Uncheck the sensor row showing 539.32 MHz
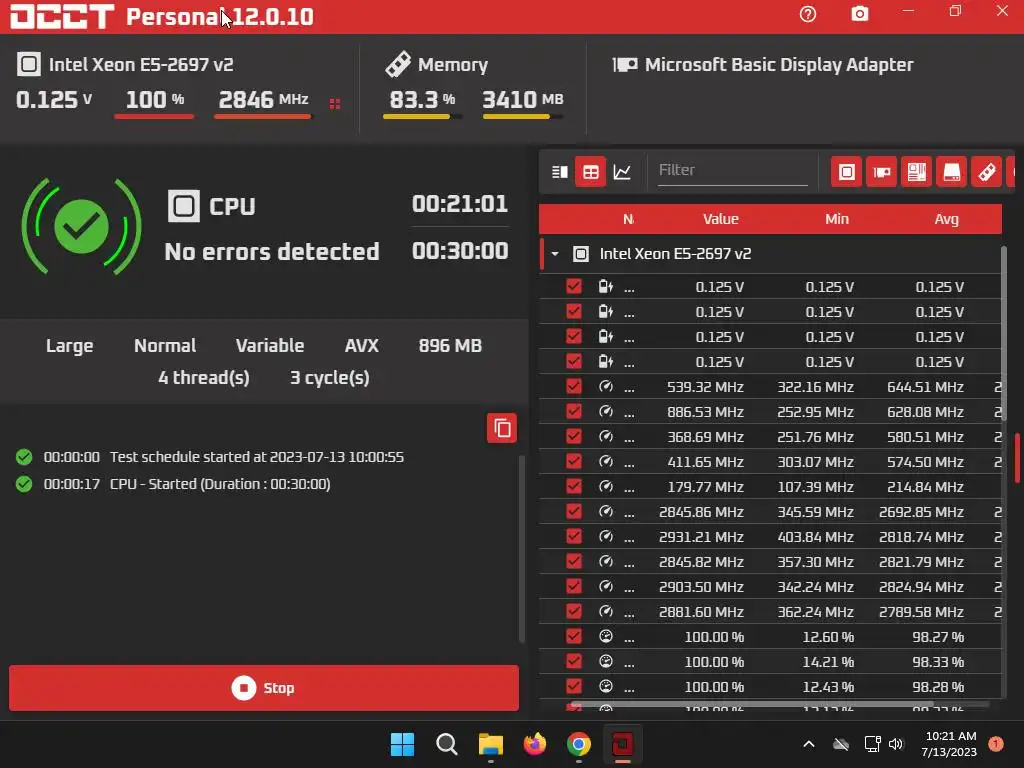The height and width of the screenshot is (768, 1024). coord(574,386)
